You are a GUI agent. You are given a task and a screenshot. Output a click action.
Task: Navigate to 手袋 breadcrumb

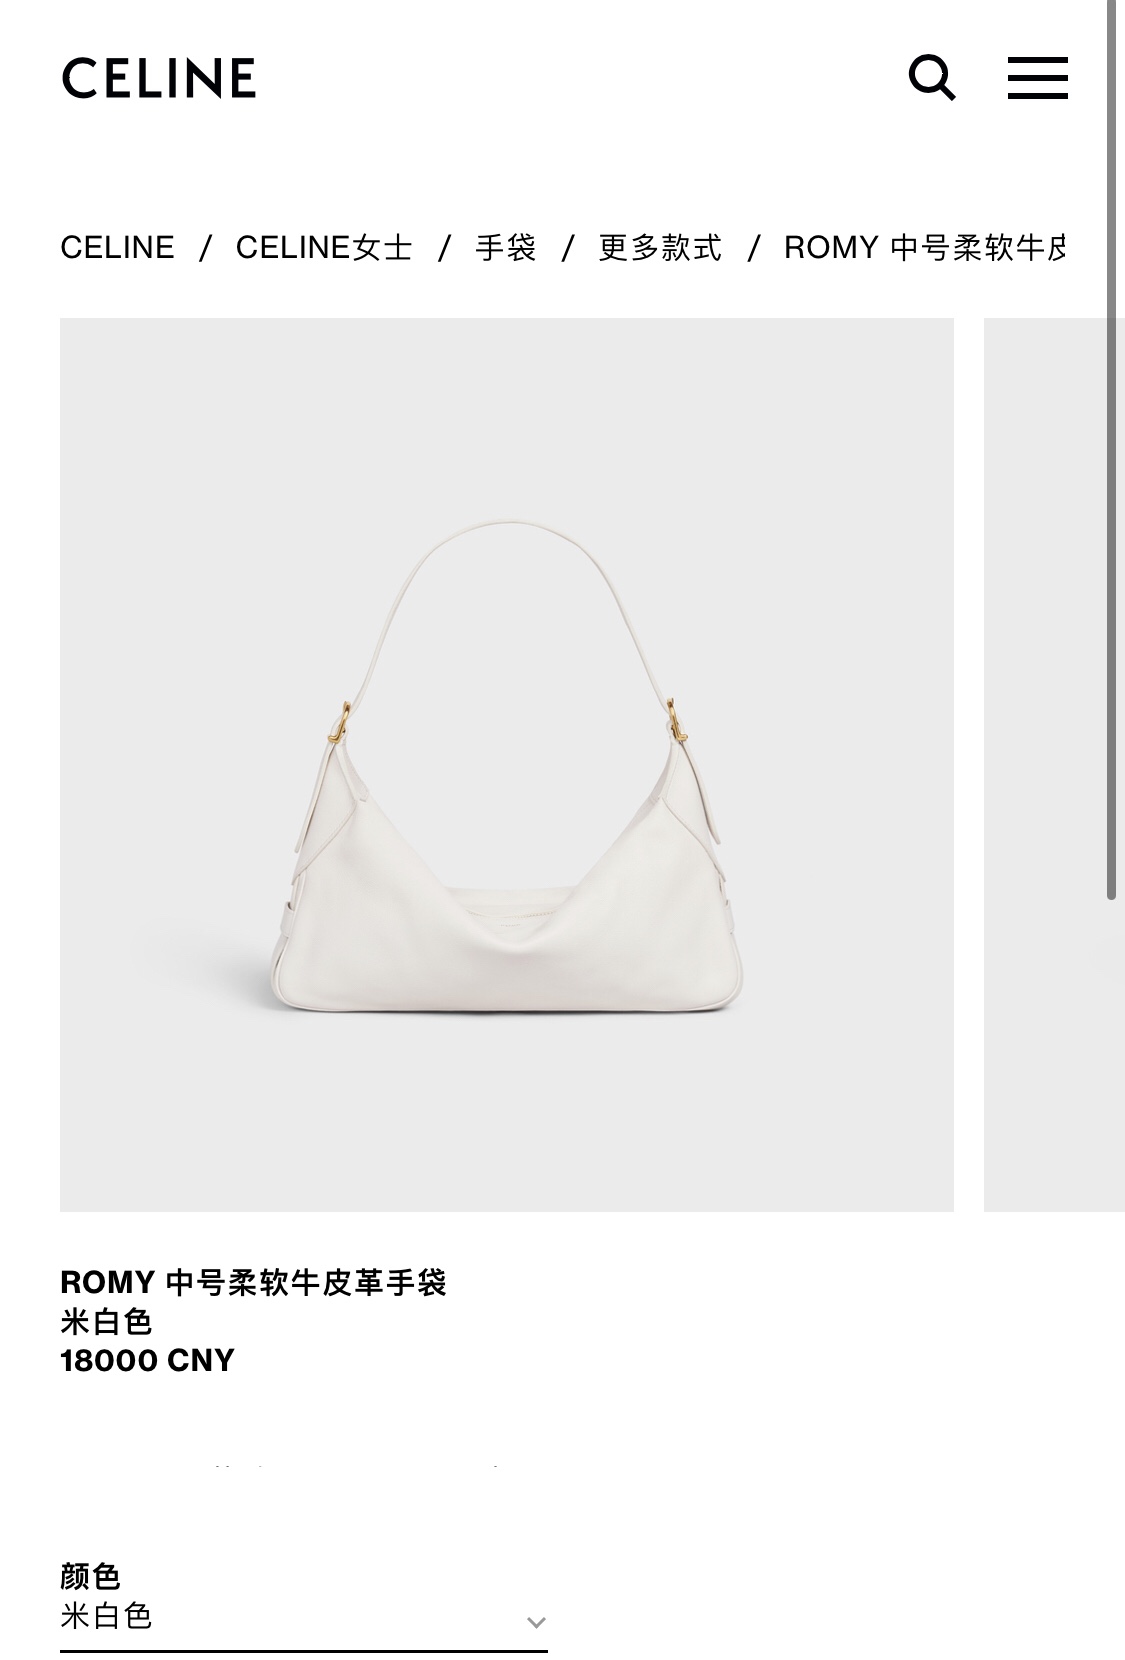pos(506,247)
